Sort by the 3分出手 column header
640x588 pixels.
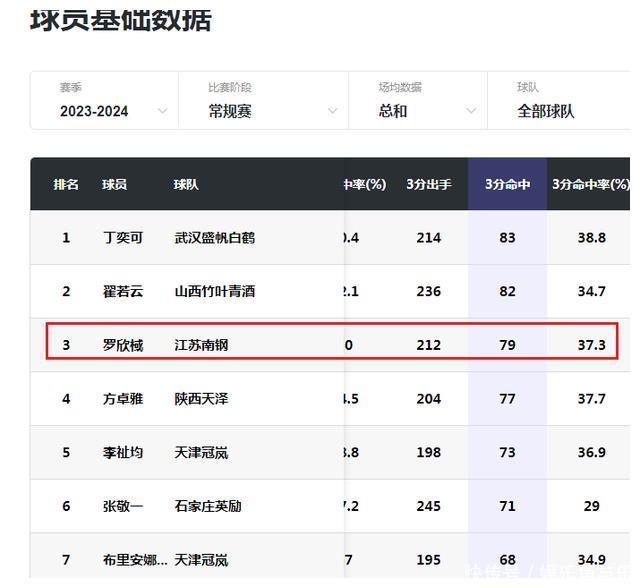point(429,185)
